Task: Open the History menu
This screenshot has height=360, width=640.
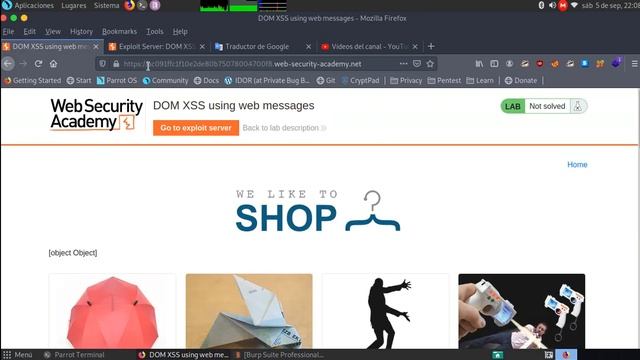Action: pyautogui.click(x=81, y=31)
